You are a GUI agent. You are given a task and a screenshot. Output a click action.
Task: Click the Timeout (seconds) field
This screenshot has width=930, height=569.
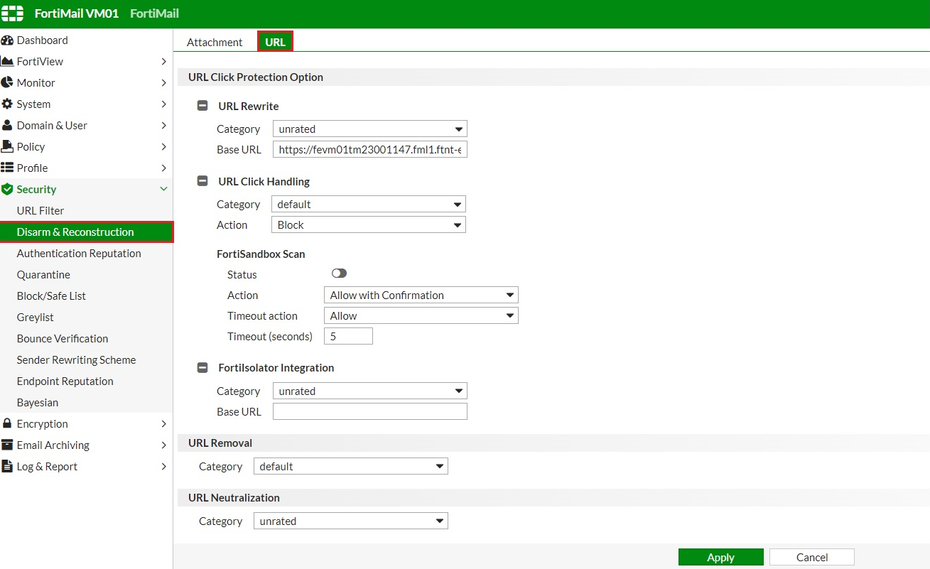[x=348, y=336]
